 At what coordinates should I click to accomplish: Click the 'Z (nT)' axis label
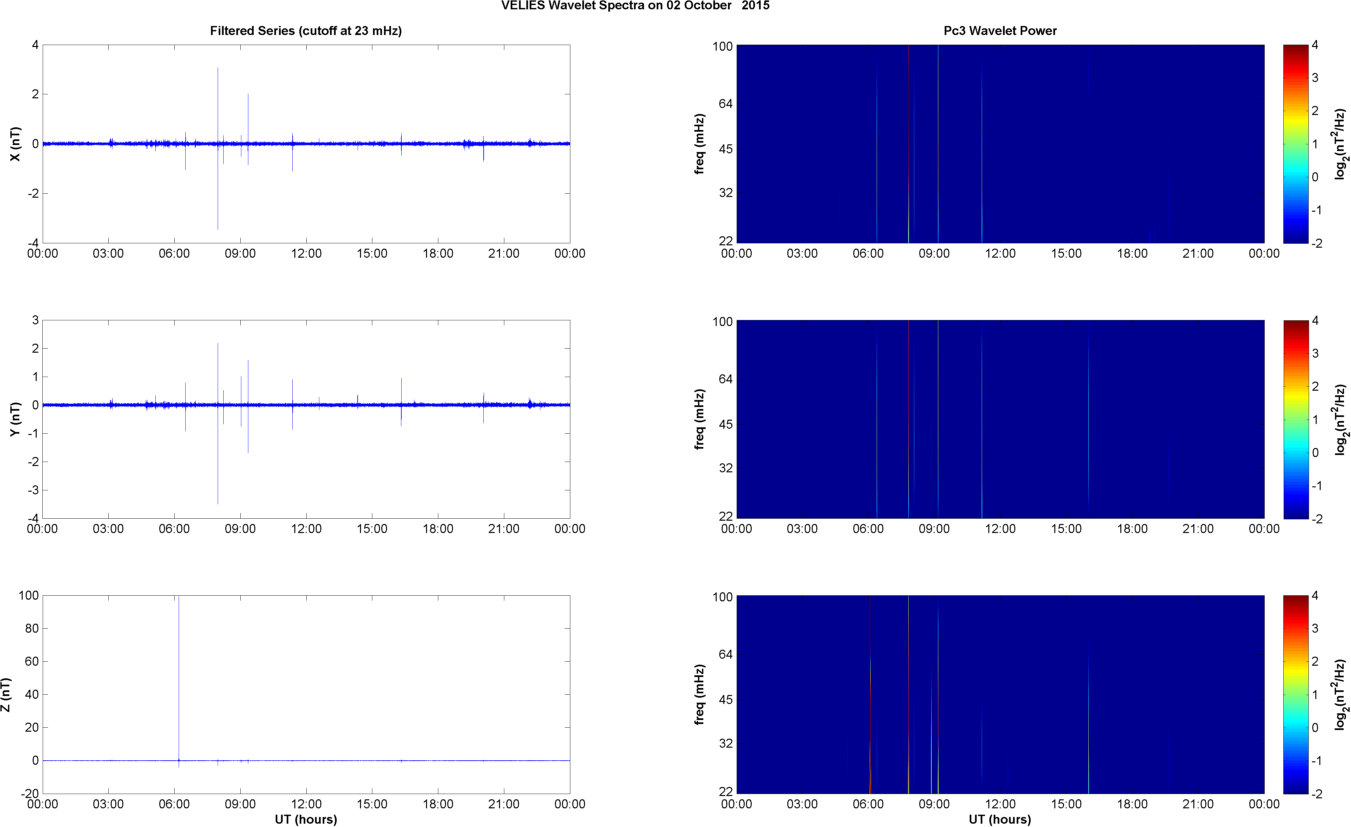(x=8, y=694)
